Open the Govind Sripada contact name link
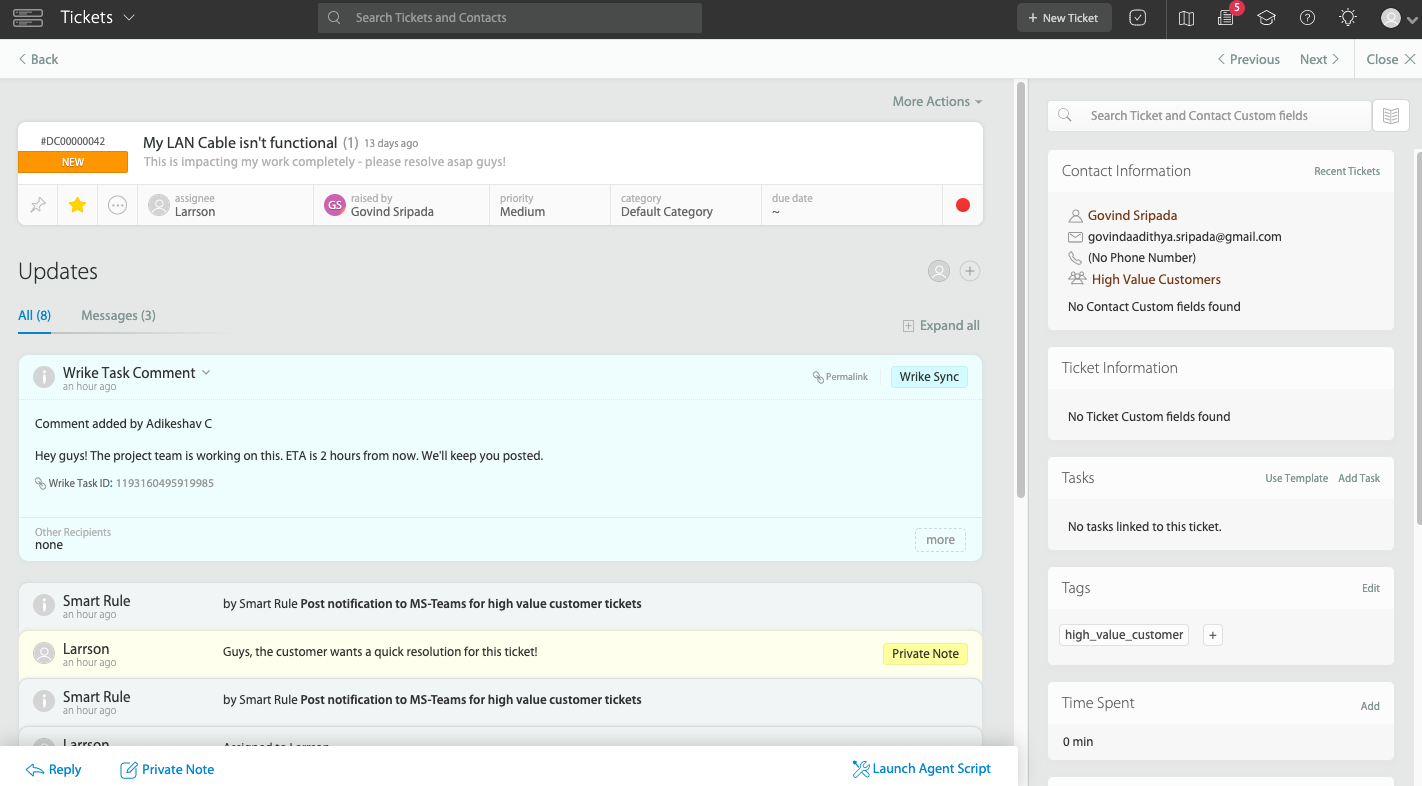 (x=1132, y=215)
